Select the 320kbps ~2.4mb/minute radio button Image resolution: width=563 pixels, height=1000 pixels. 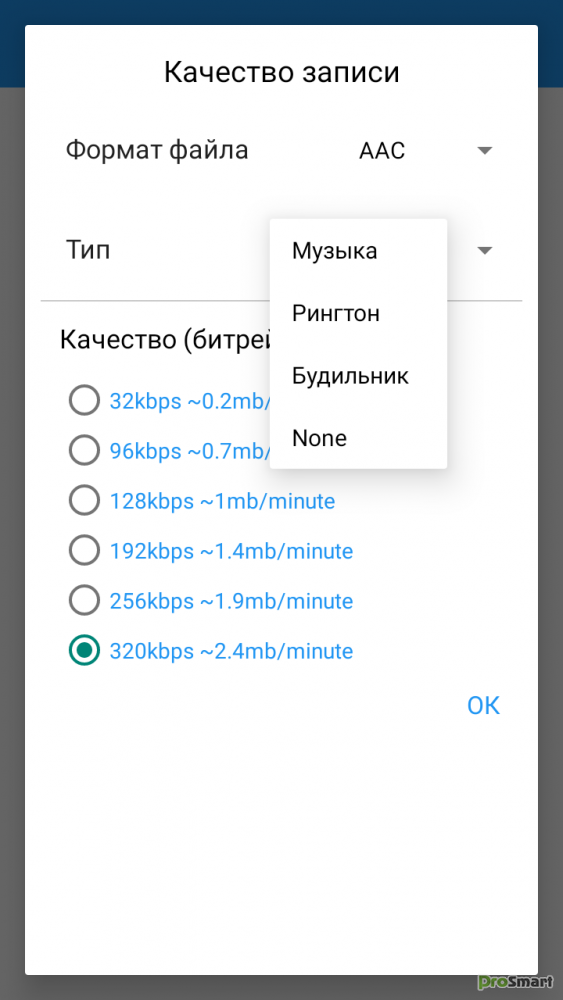tap(84, 651)
